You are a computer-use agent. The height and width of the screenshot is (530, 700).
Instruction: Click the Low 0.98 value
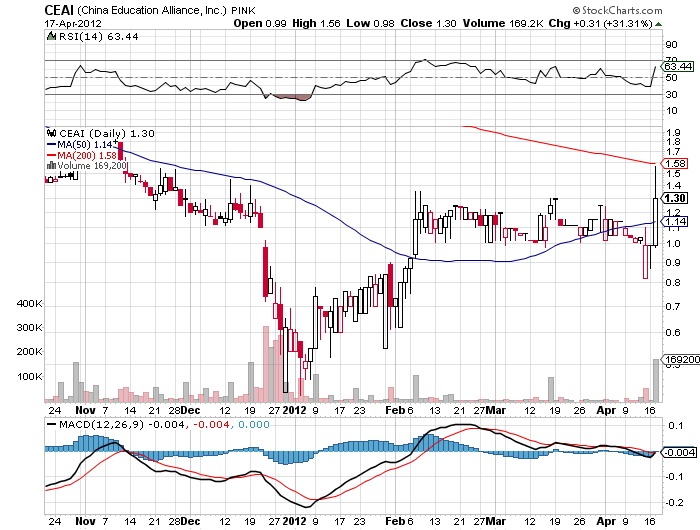[x=370, y=23]
